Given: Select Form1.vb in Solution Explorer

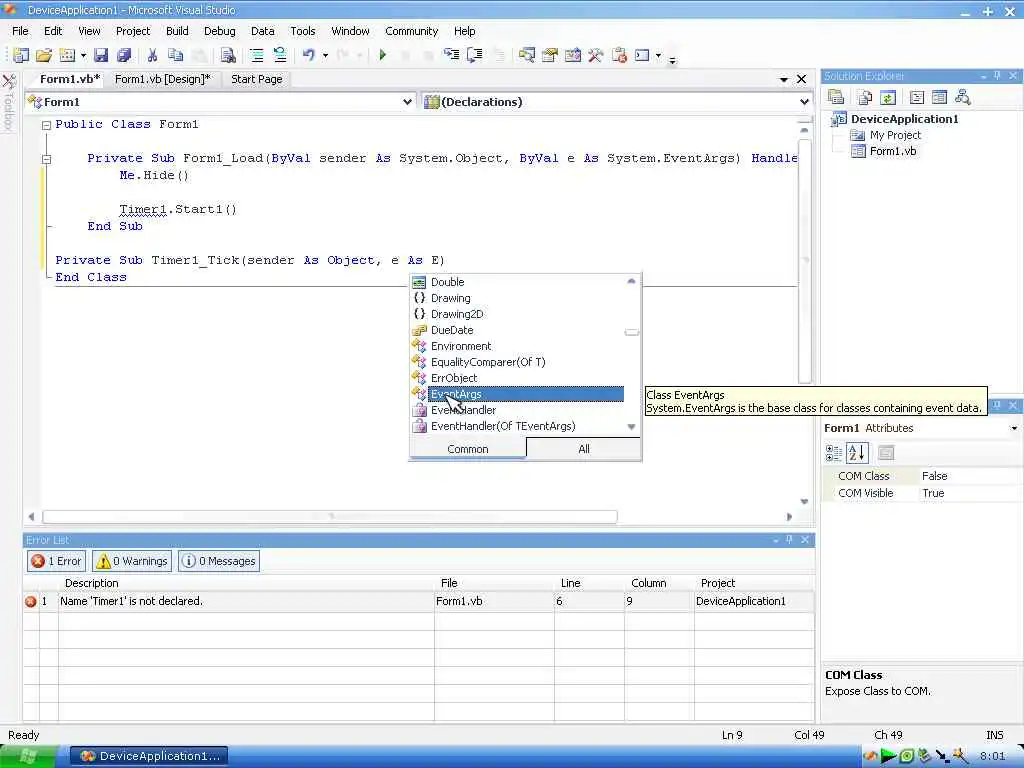Looking at the screenshot, I should (892, 151).
